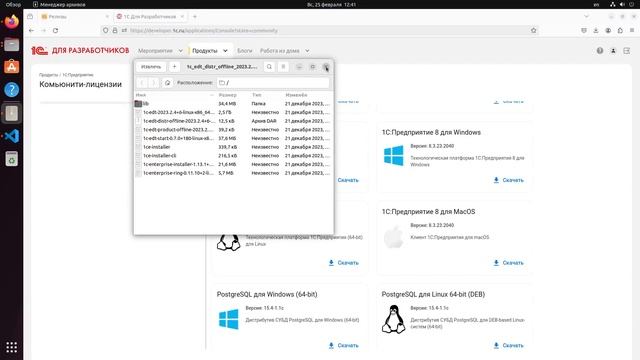Select the 1c-edt-distr-offline DAR archive row
Viewport: 640px width, 360px height.
click(233, 121)
